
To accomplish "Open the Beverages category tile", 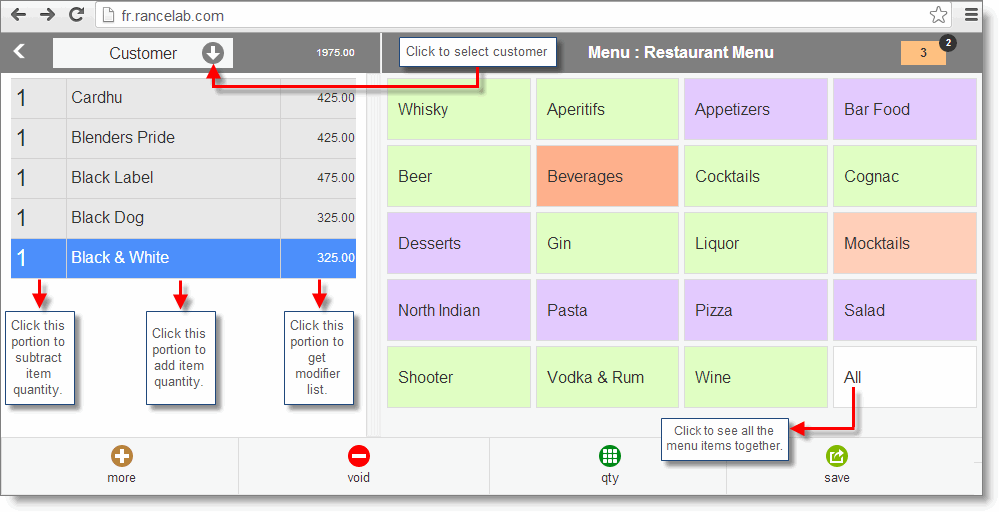I will (x=607, y=176).
